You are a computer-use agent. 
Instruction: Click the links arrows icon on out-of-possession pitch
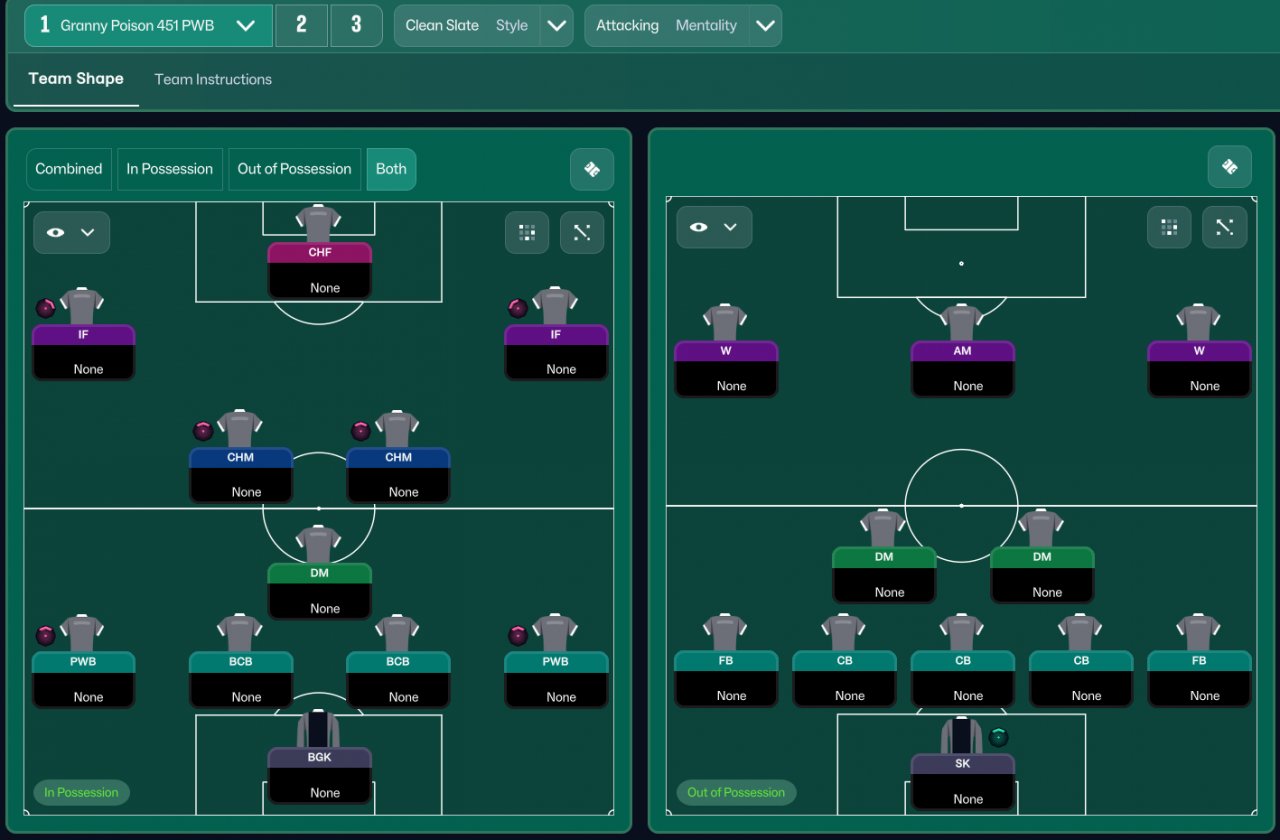(x=1224, y=227)
